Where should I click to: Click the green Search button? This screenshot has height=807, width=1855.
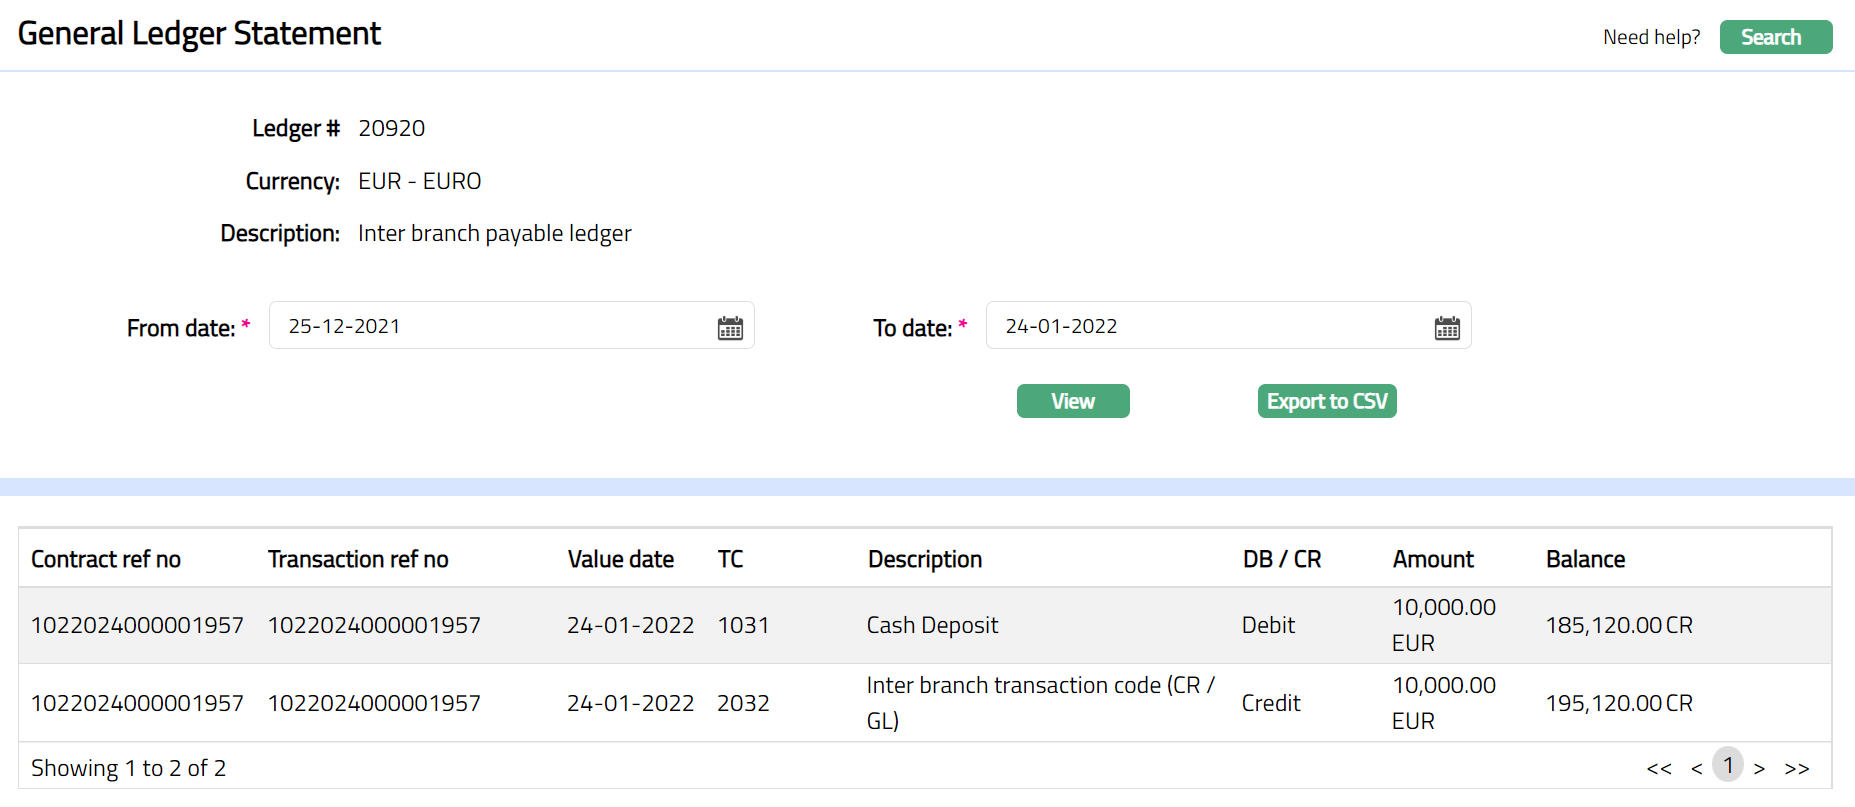tap(1775, 37)
